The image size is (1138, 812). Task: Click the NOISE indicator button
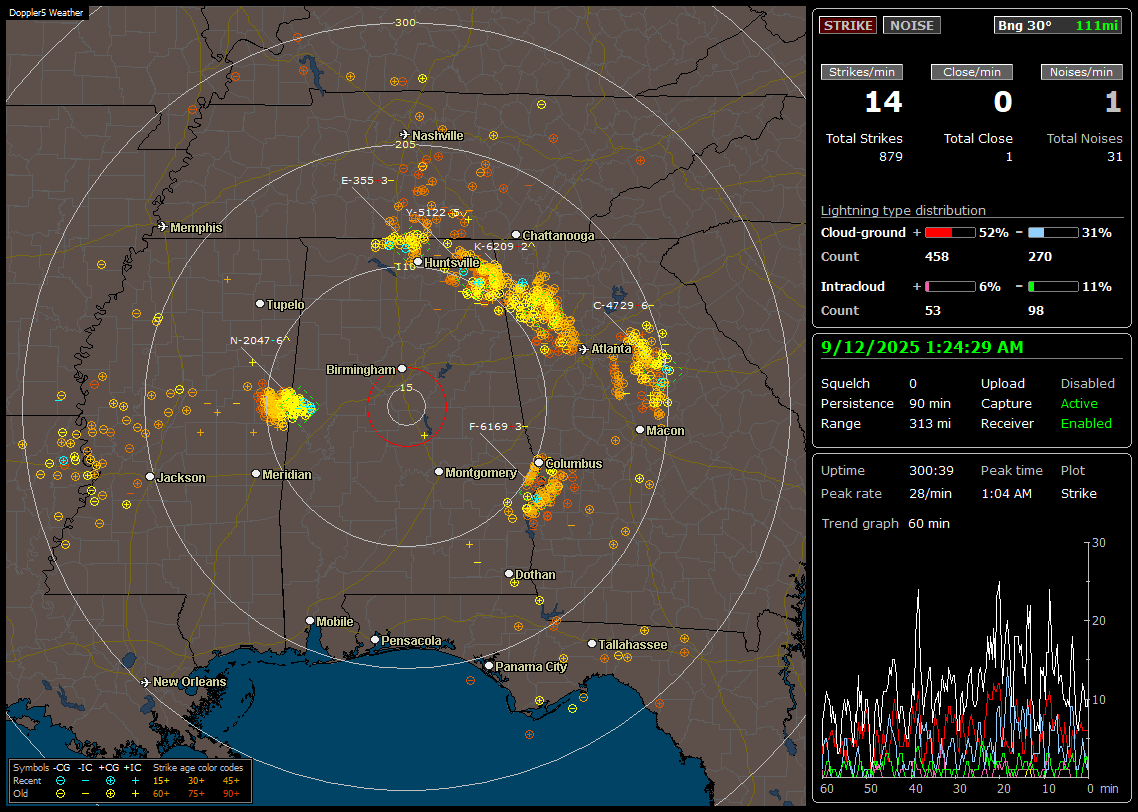tap(912, 25)
